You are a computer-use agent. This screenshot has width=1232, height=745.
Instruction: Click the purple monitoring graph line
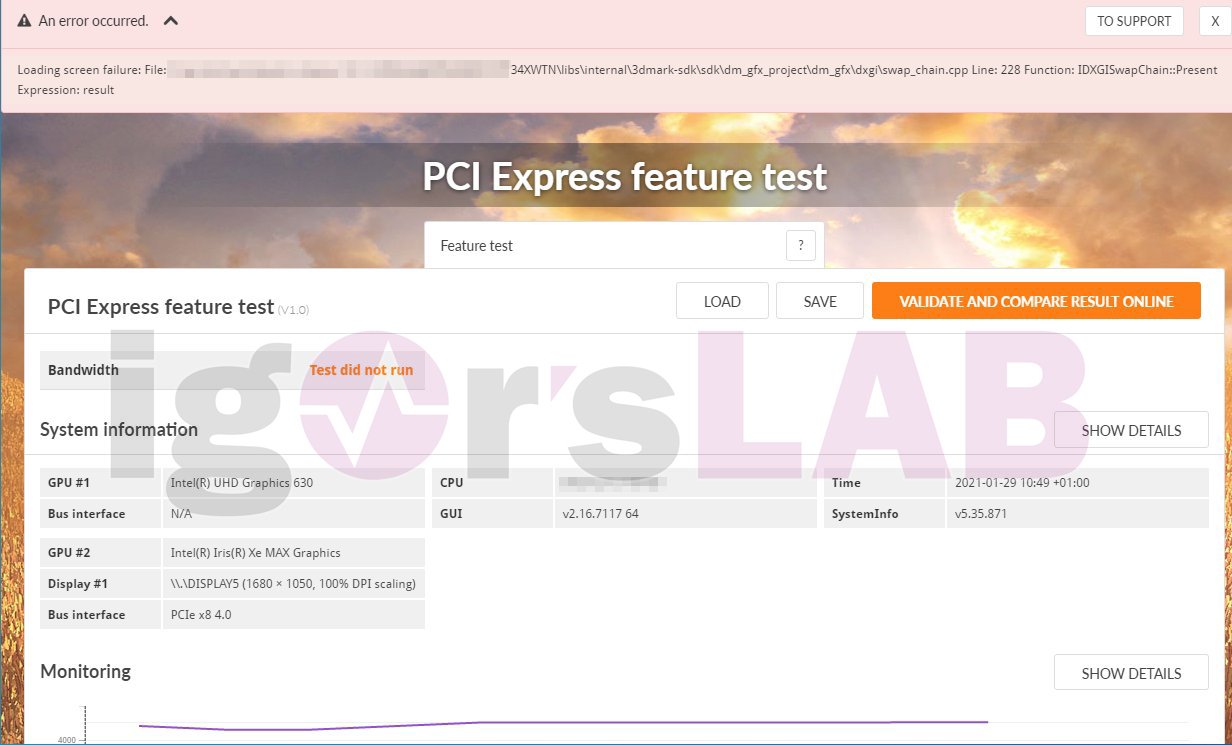[x=563, y=724]
